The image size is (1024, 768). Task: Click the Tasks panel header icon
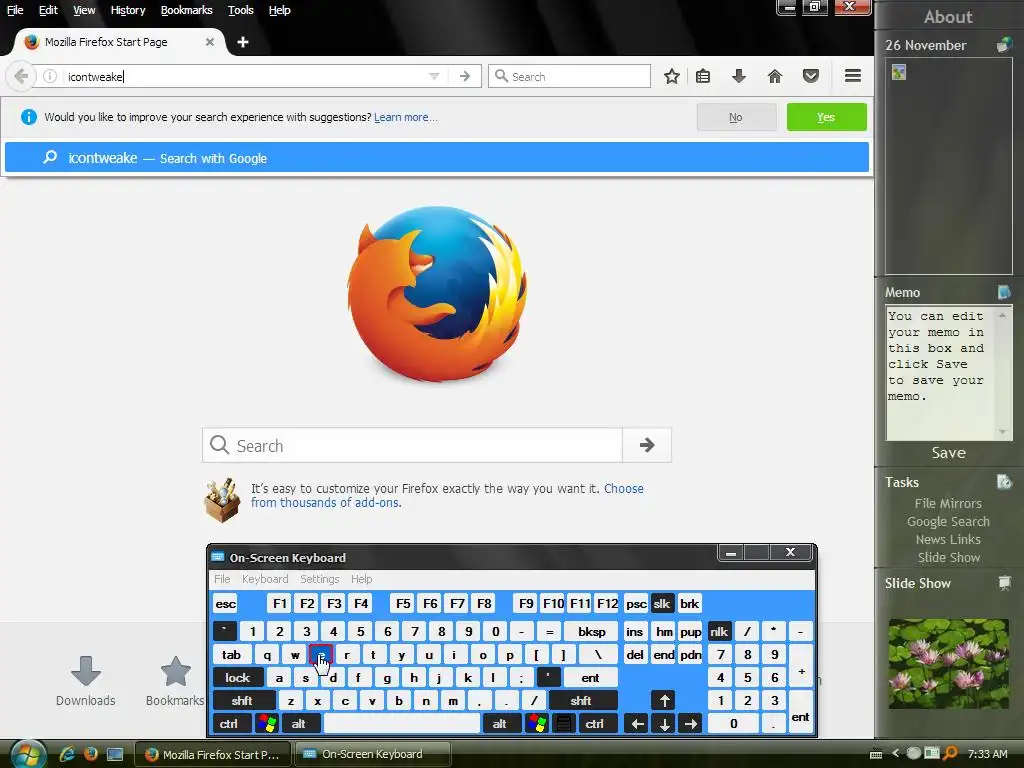1004,482
